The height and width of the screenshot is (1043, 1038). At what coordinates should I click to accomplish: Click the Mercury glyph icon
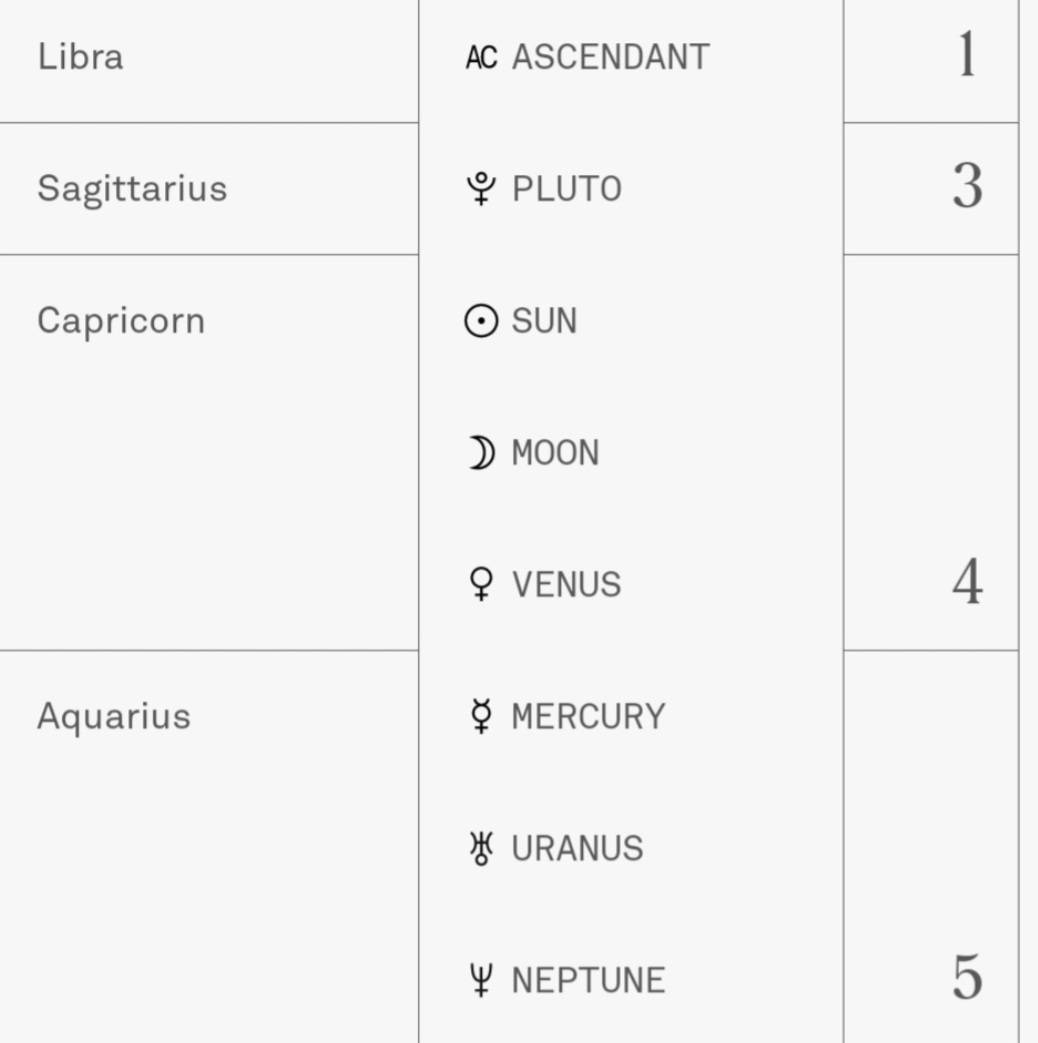pyautogui.click(x=481, y=716)
